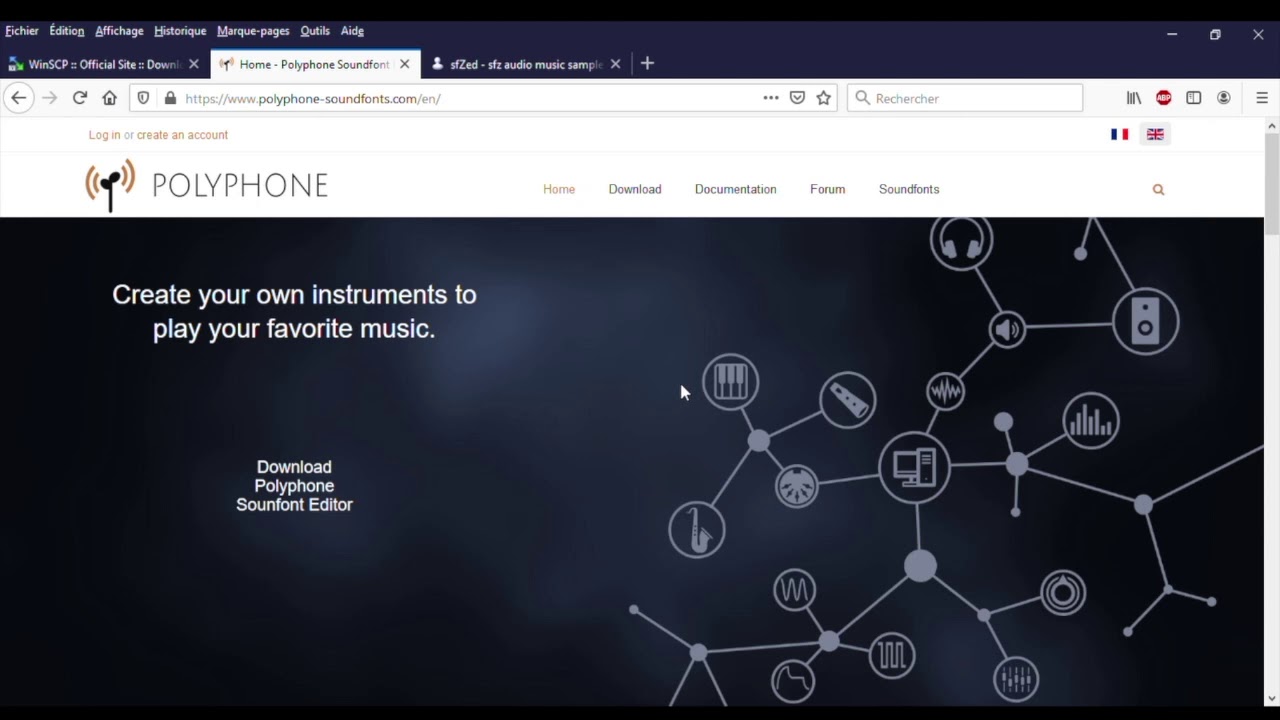Bookmark this page with the star
This screenshot has height=720, width=1280.
point(824,98)
